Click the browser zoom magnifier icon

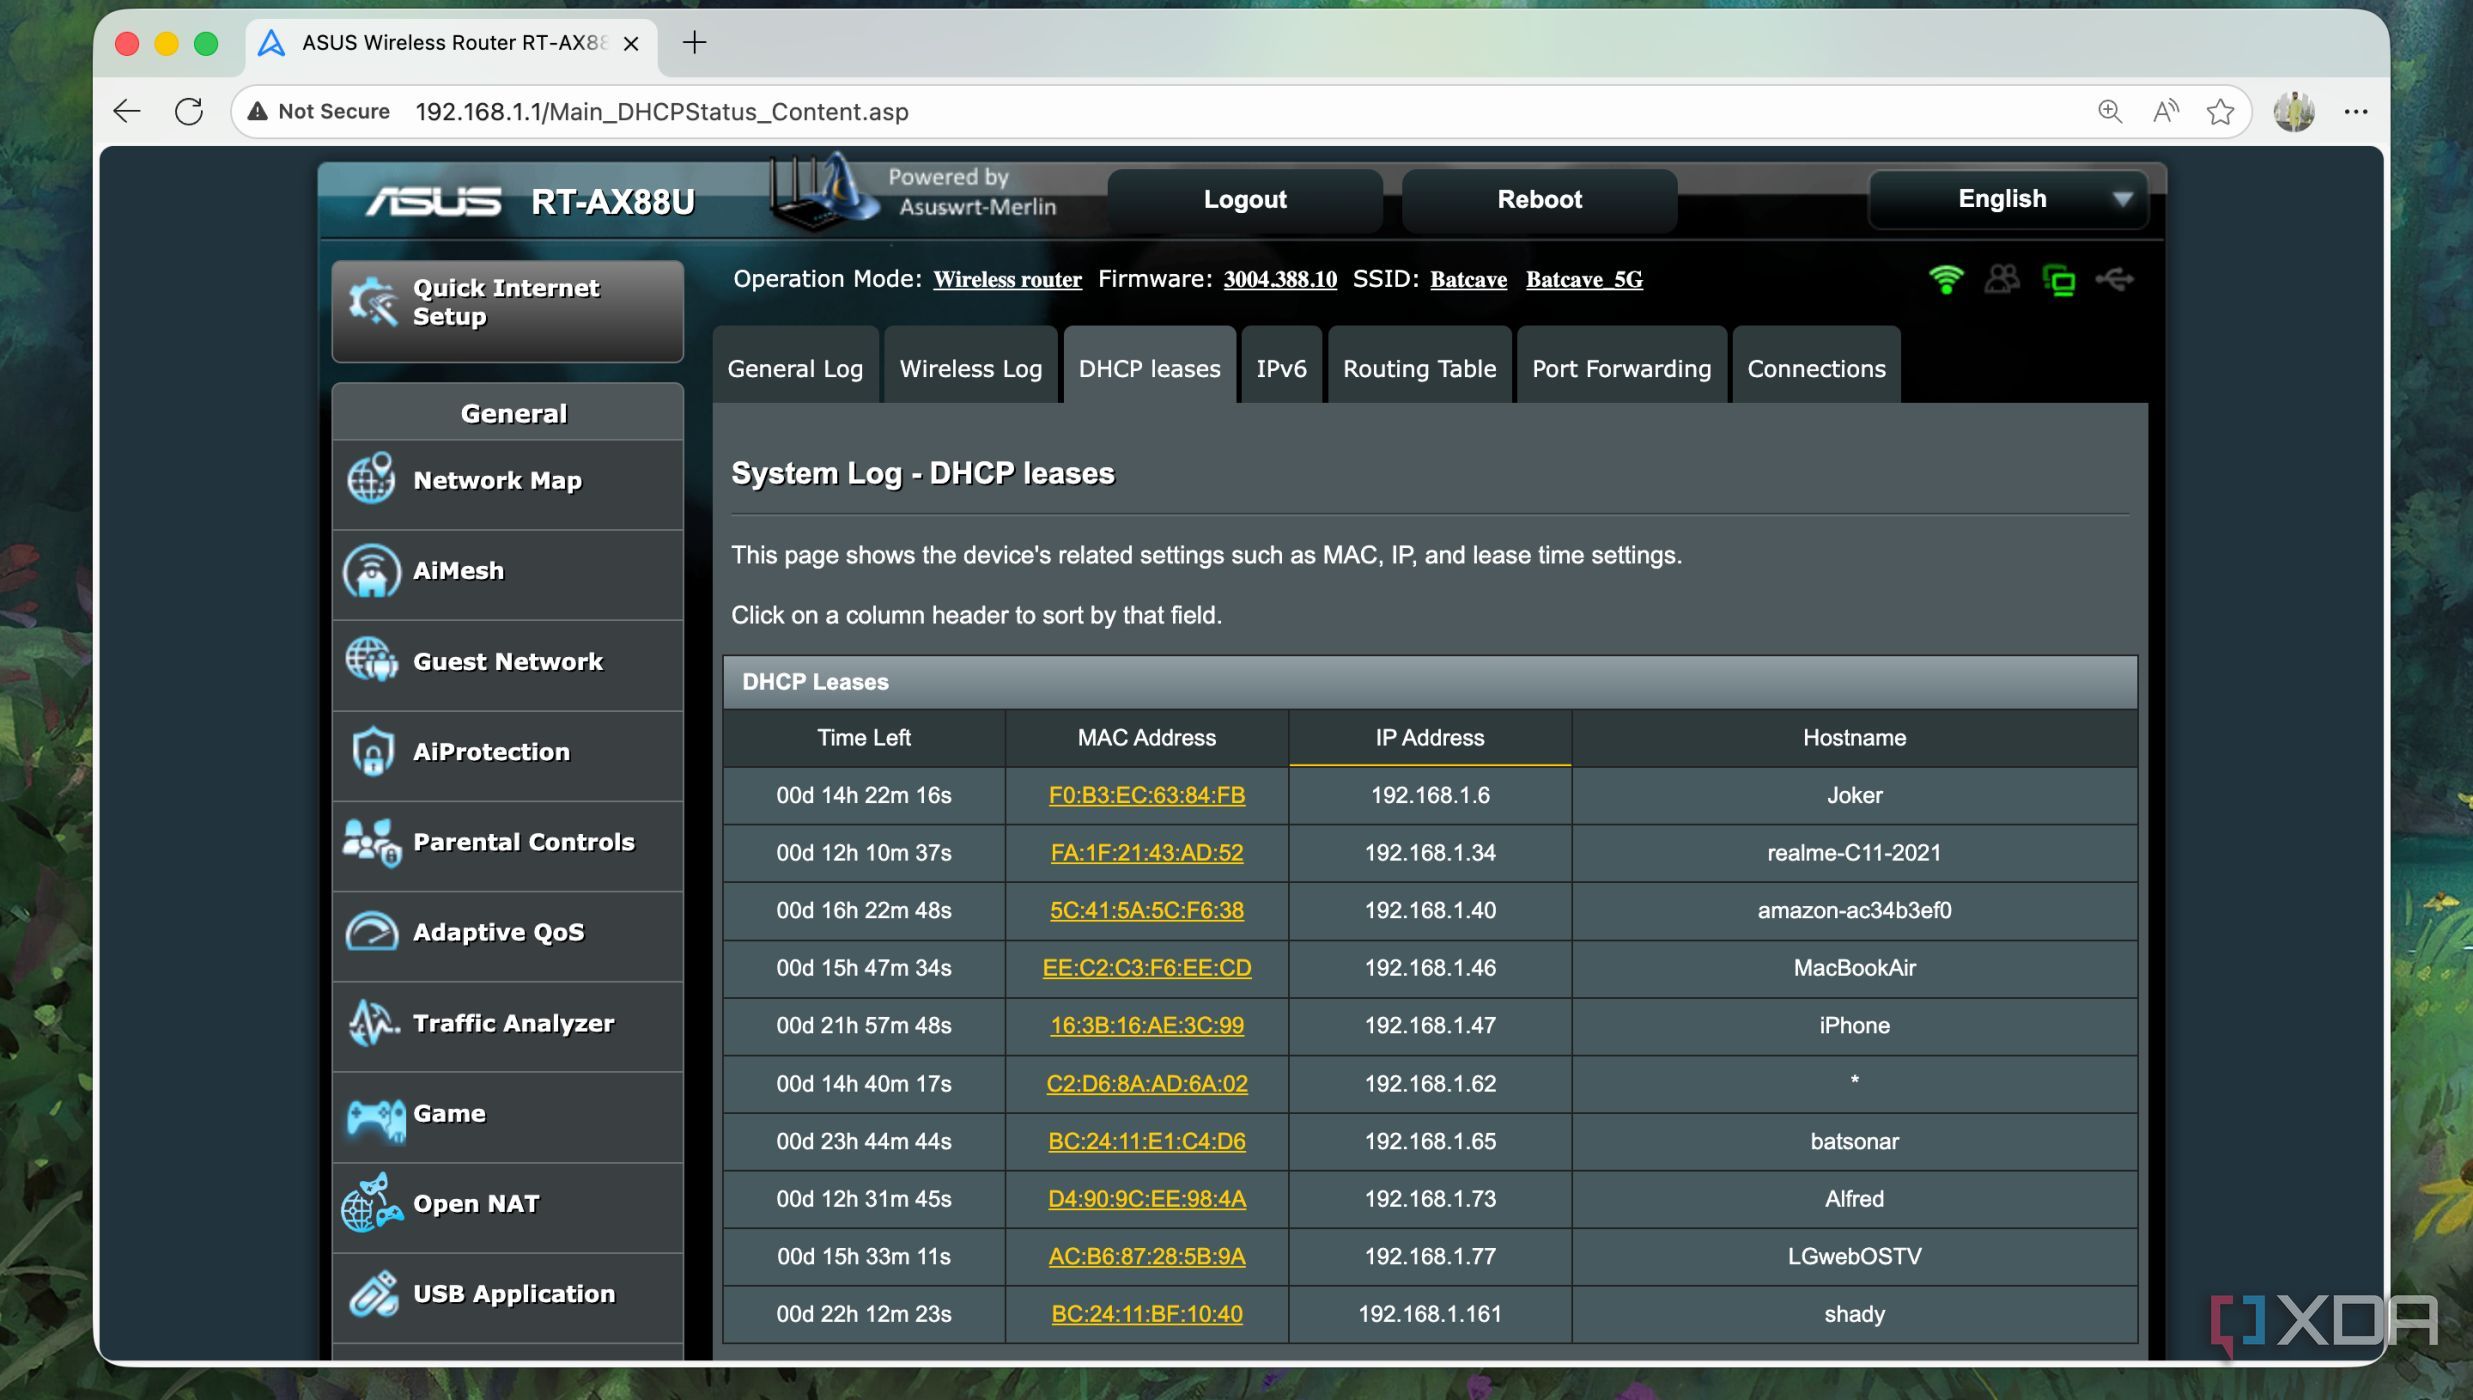[2109, 111]
